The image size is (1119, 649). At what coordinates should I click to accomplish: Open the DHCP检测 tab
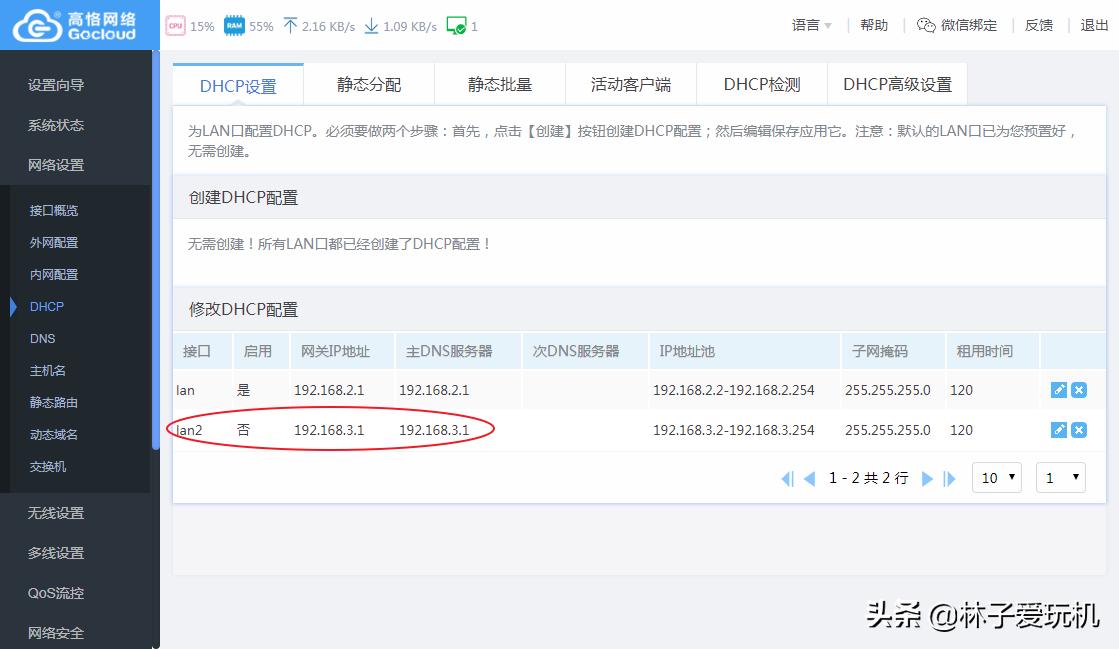pyautogui.click(x=761, y=85)
